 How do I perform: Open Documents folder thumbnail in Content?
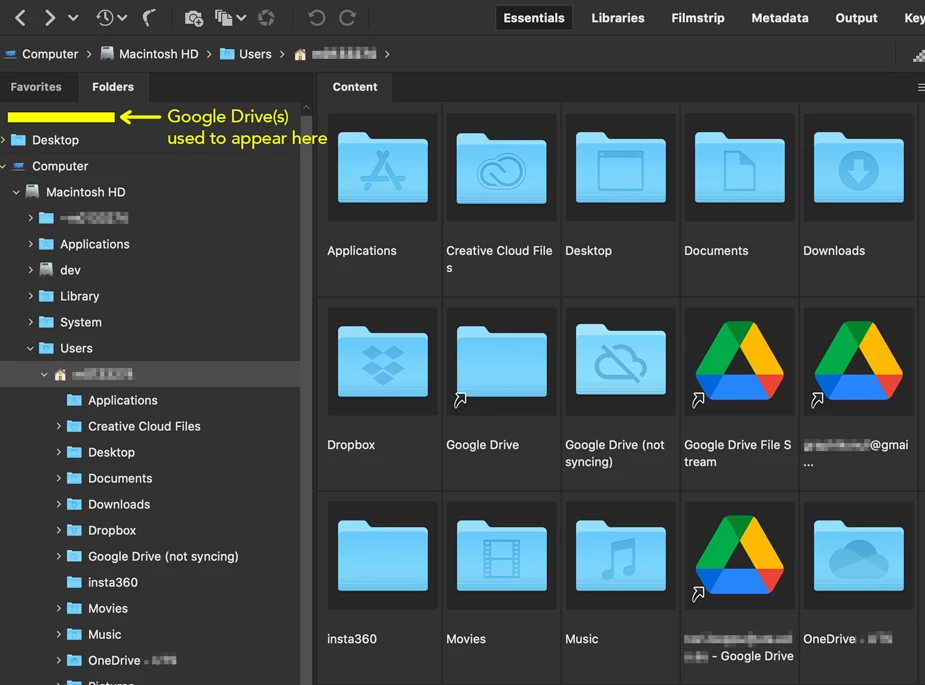(739, 168)
